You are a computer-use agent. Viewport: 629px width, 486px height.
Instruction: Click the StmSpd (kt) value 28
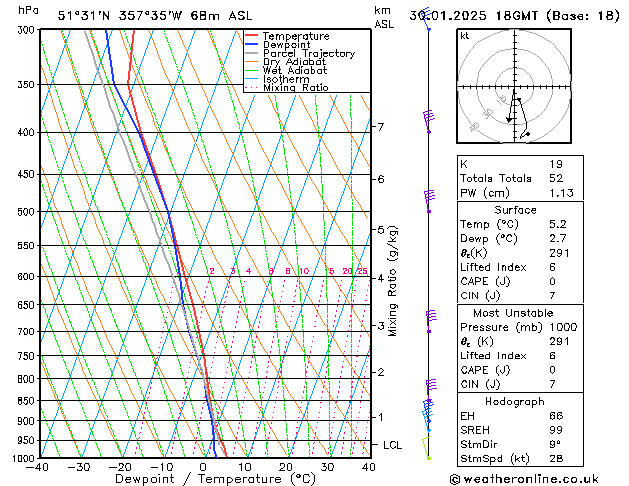[x=556, y=458]
